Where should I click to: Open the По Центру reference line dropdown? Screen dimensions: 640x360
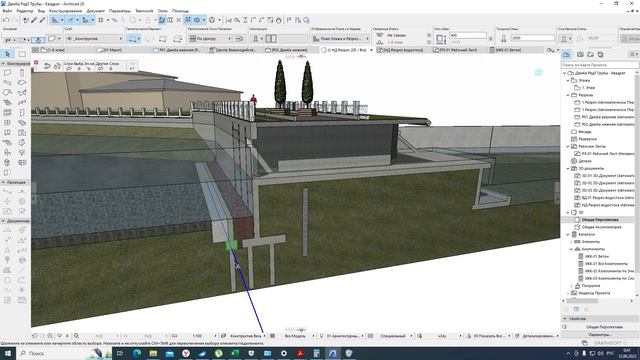210,38
